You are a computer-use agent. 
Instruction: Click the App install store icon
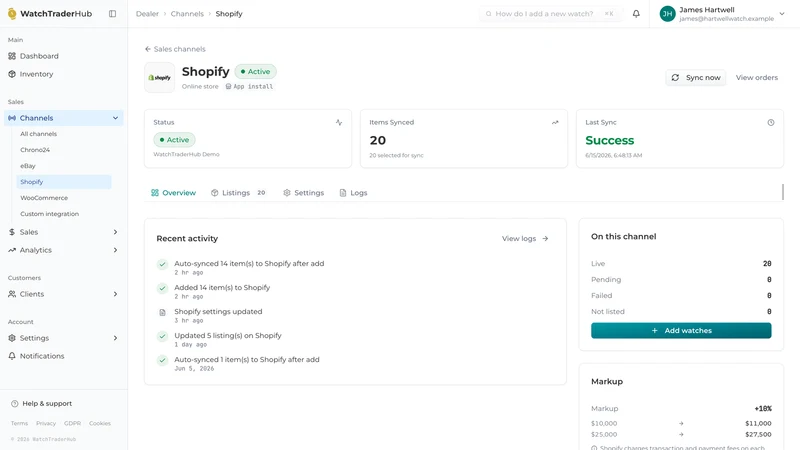point(229,87)
